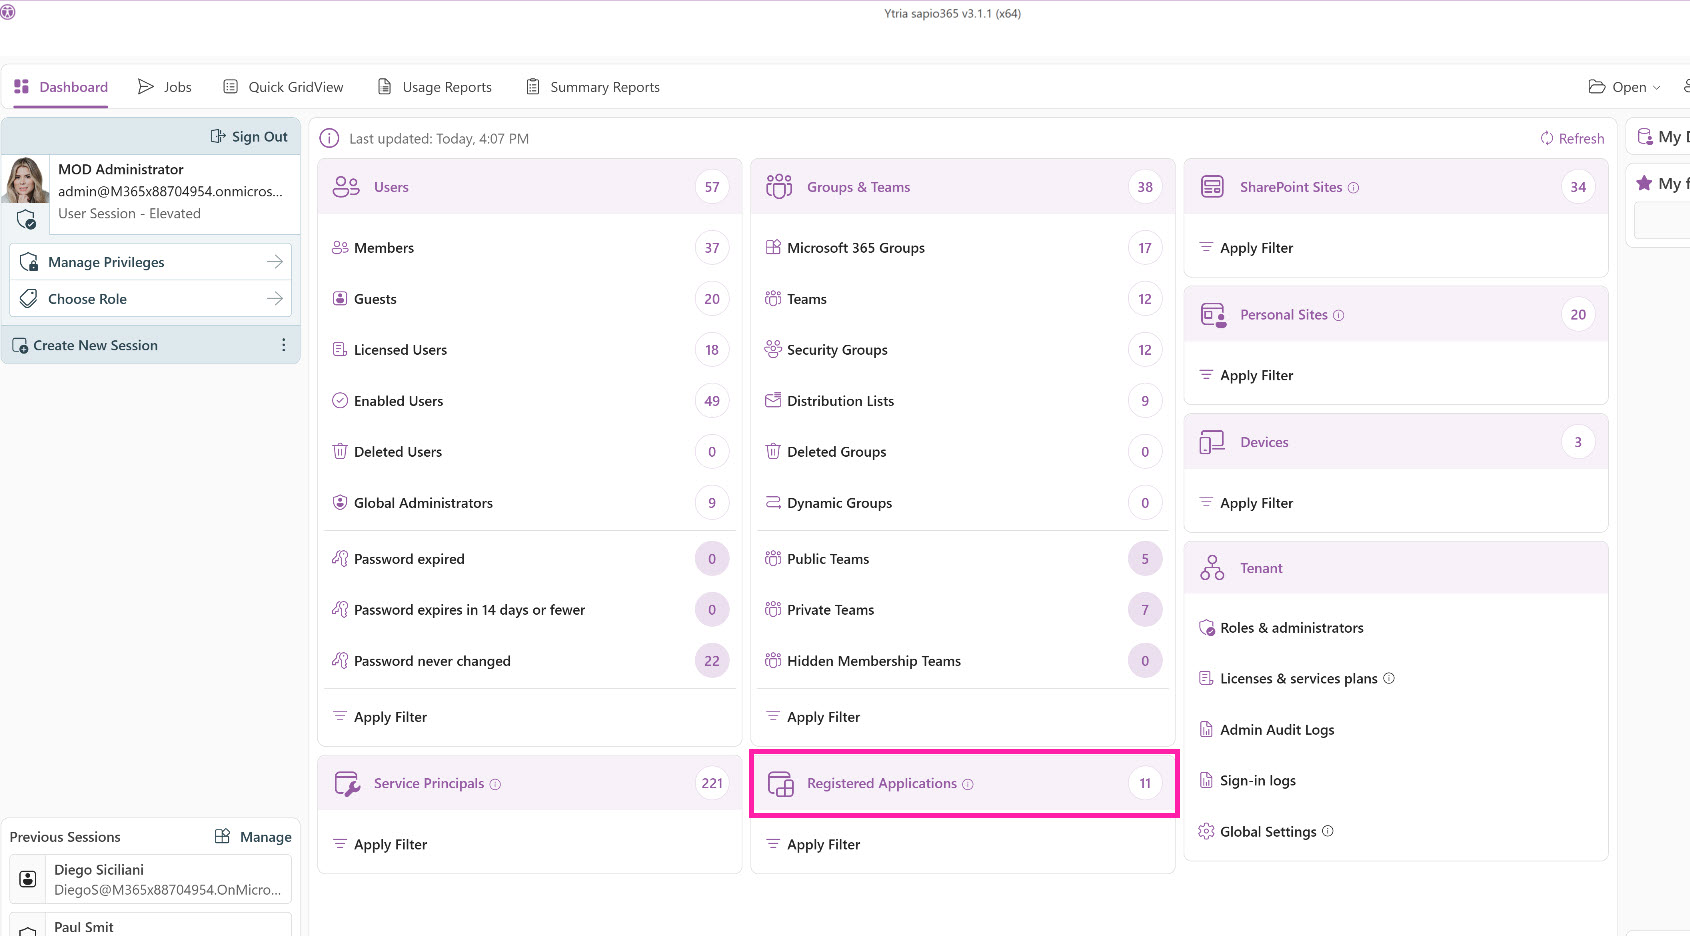
Task: Click the Groups & Teams icon
Action: 779,187
